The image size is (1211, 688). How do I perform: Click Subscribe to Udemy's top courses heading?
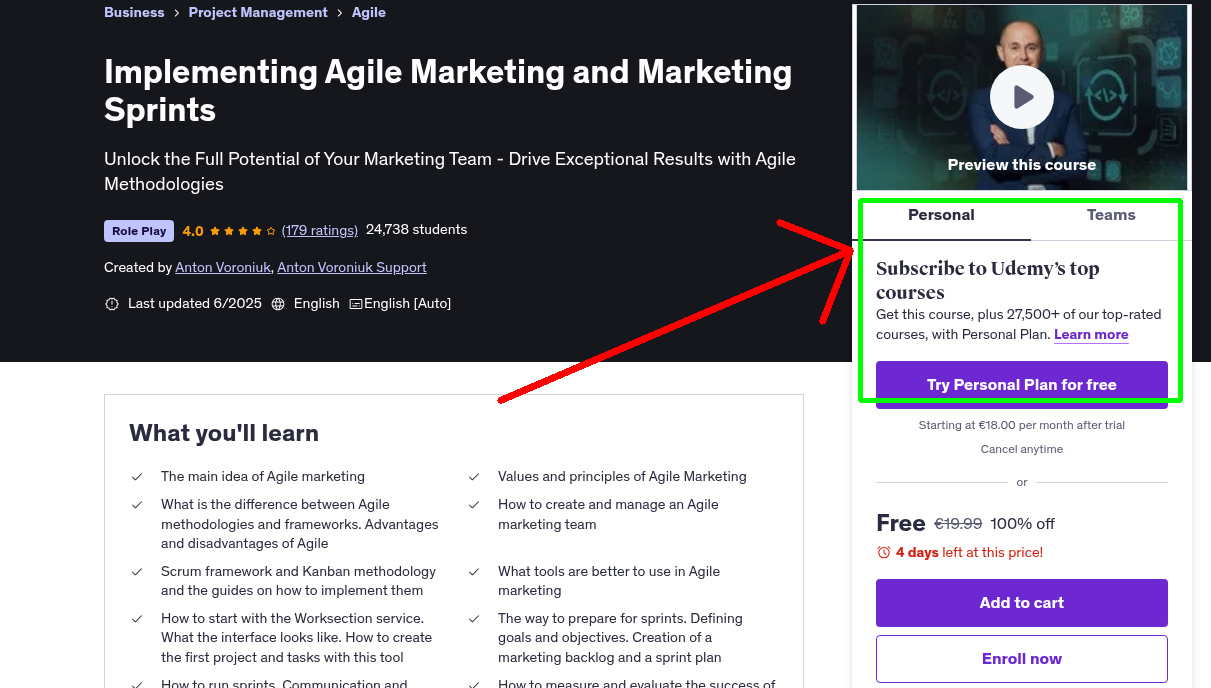(x=987, y=280)
